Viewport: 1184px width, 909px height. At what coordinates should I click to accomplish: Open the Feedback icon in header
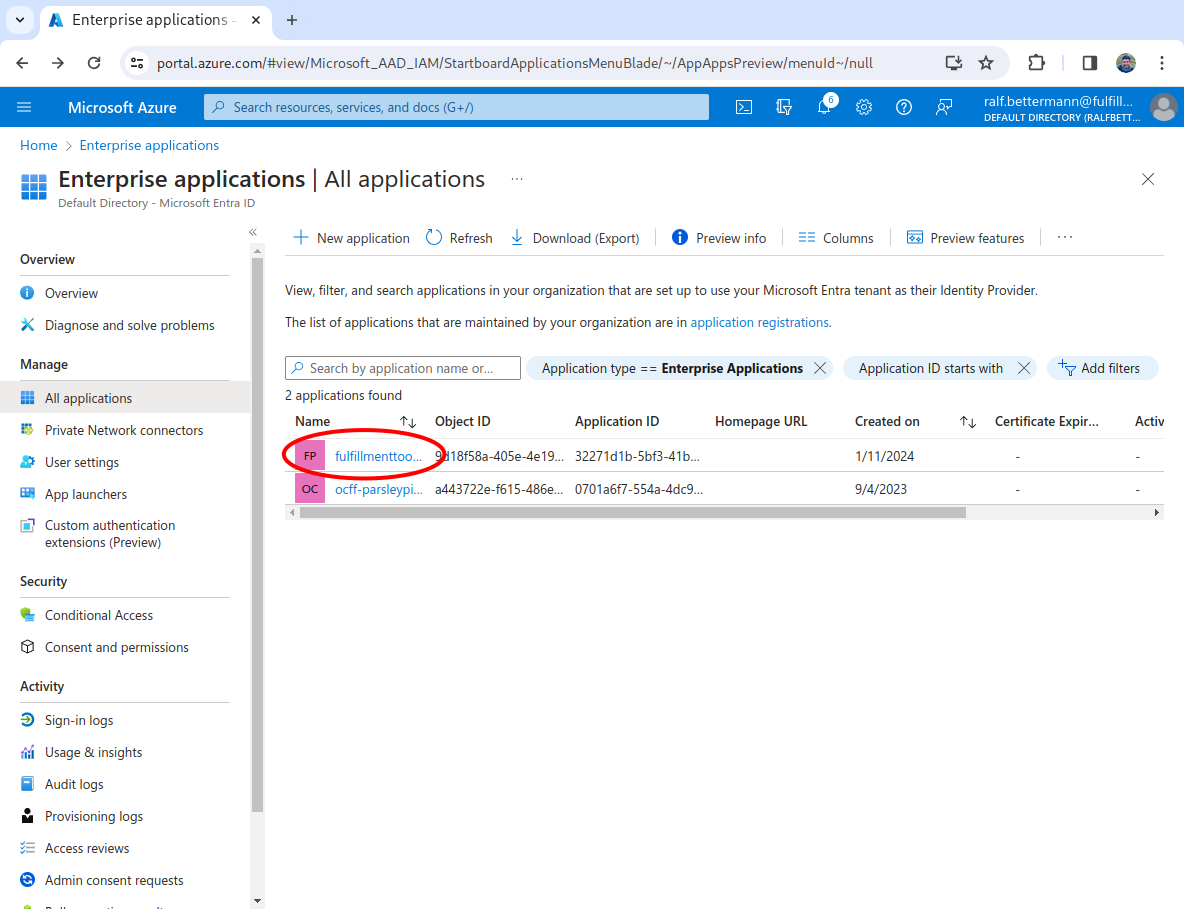[x=944, y=107]
